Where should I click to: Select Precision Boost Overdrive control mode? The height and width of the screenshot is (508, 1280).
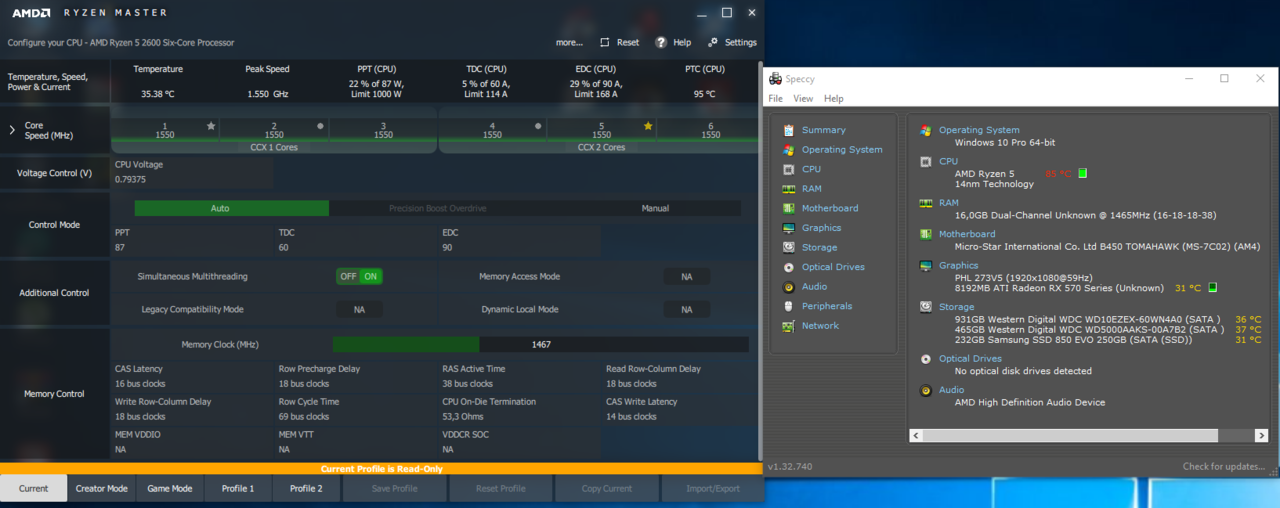(437, 208)
